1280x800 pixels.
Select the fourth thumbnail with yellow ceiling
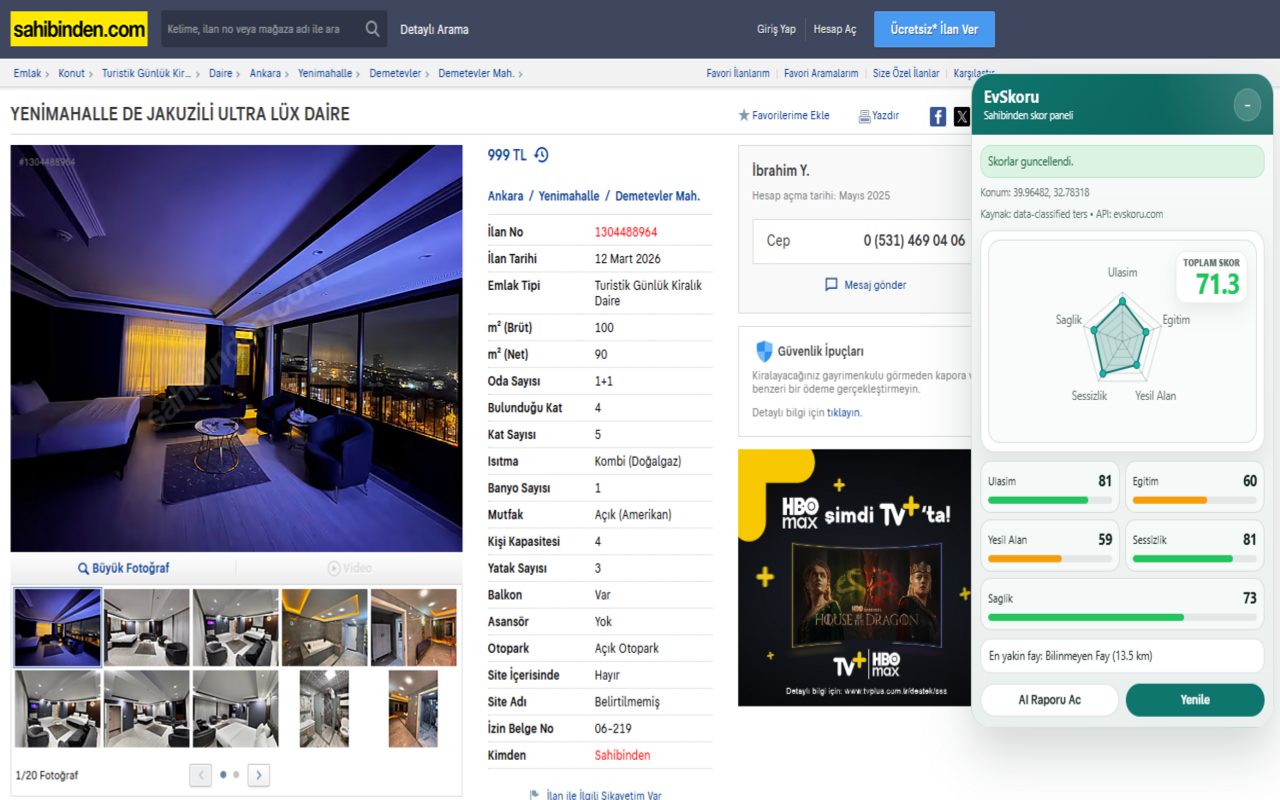click(x=325, y=627)
